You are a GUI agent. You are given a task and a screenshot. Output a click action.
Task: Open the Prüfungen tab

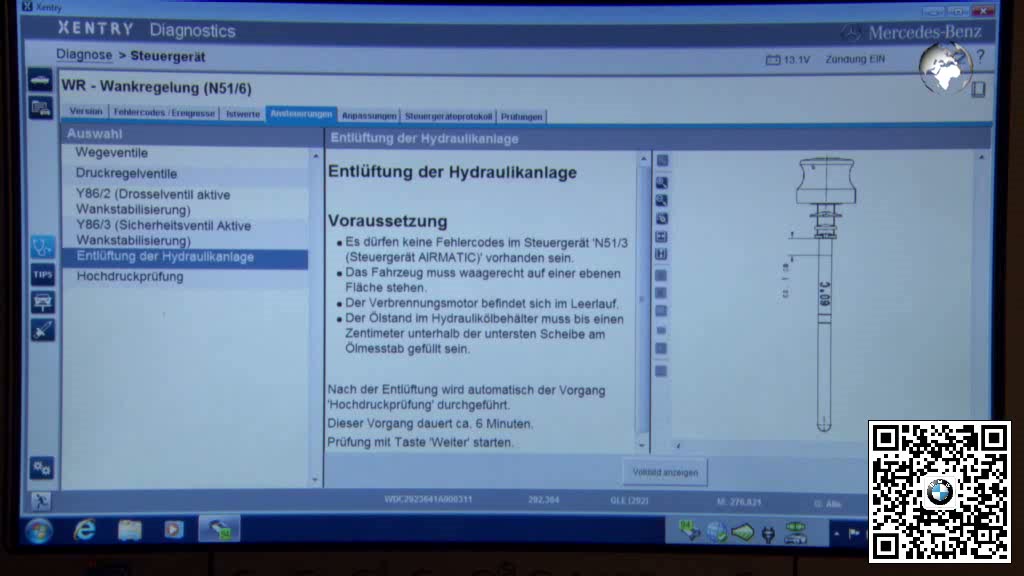point(521,117)
